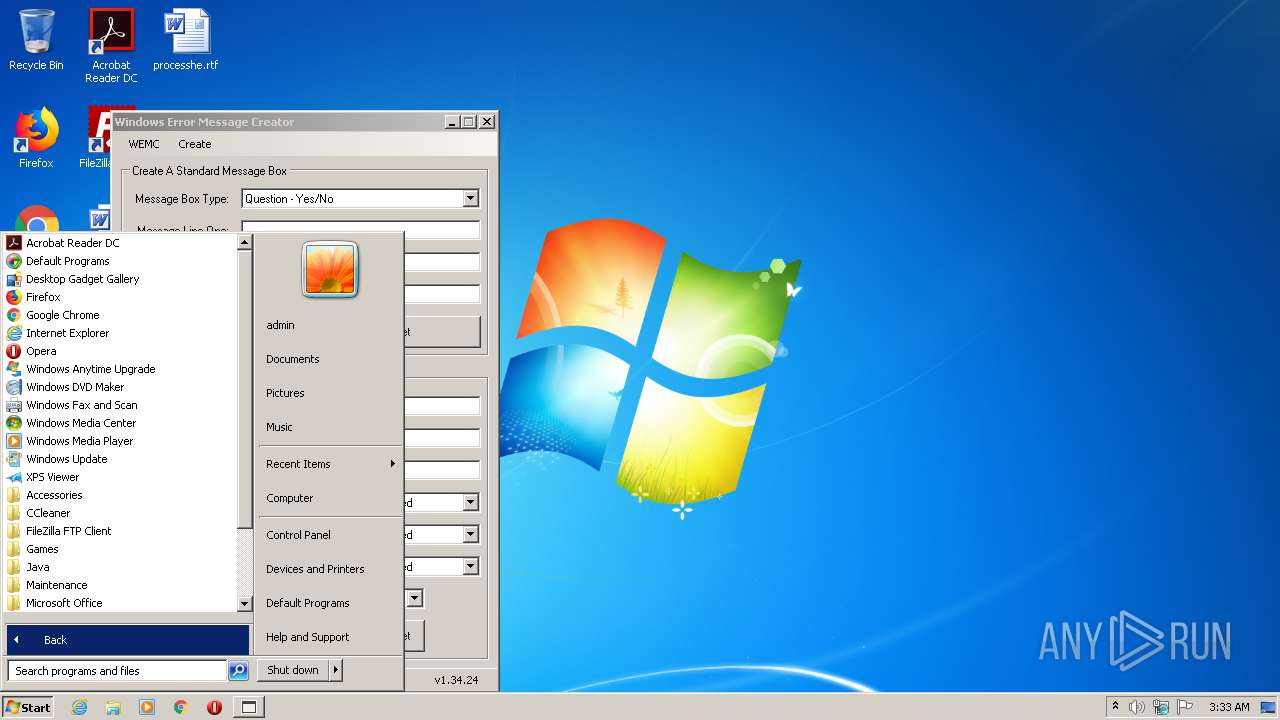Open Control Panel from Start menu
The width and height of the screenshot is (1280, 720).
point(330,535)
